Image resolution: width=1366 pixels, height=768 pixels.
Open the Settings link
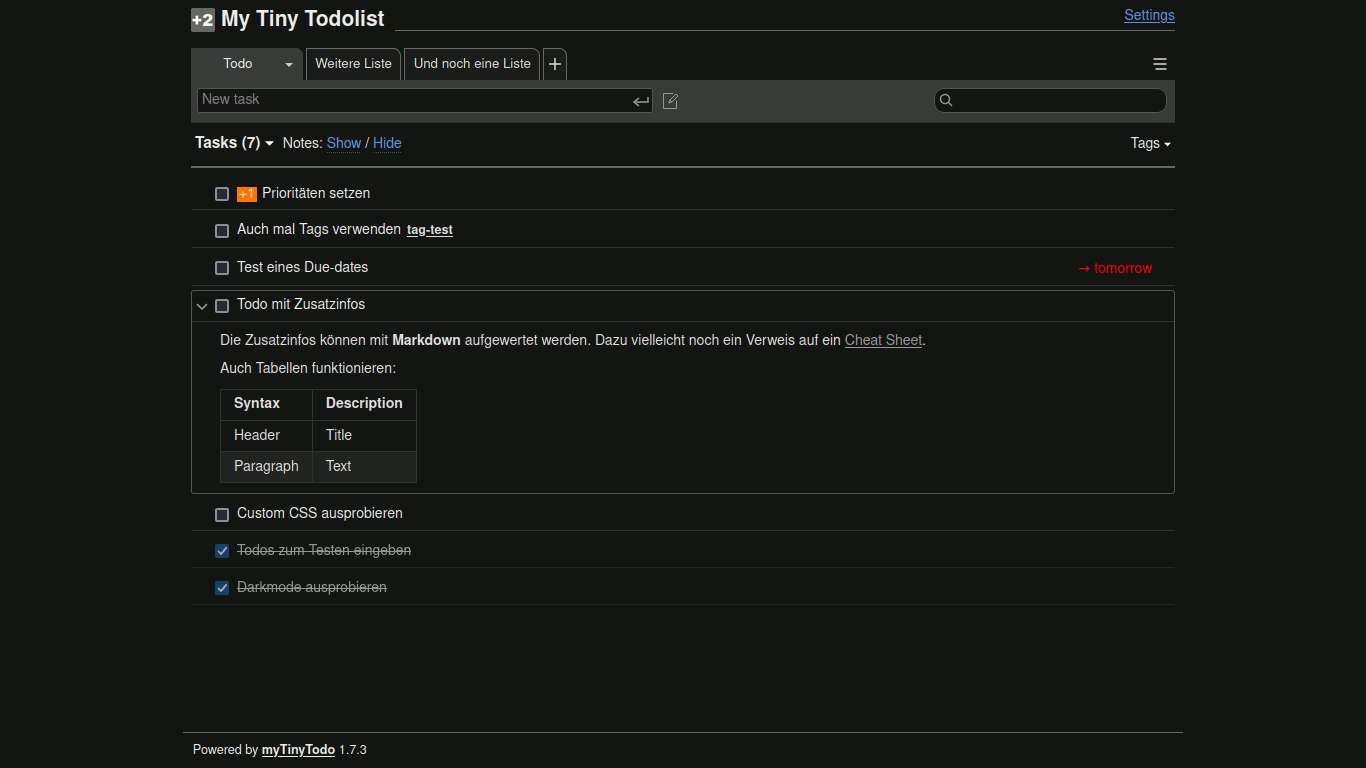(1149, 15)
